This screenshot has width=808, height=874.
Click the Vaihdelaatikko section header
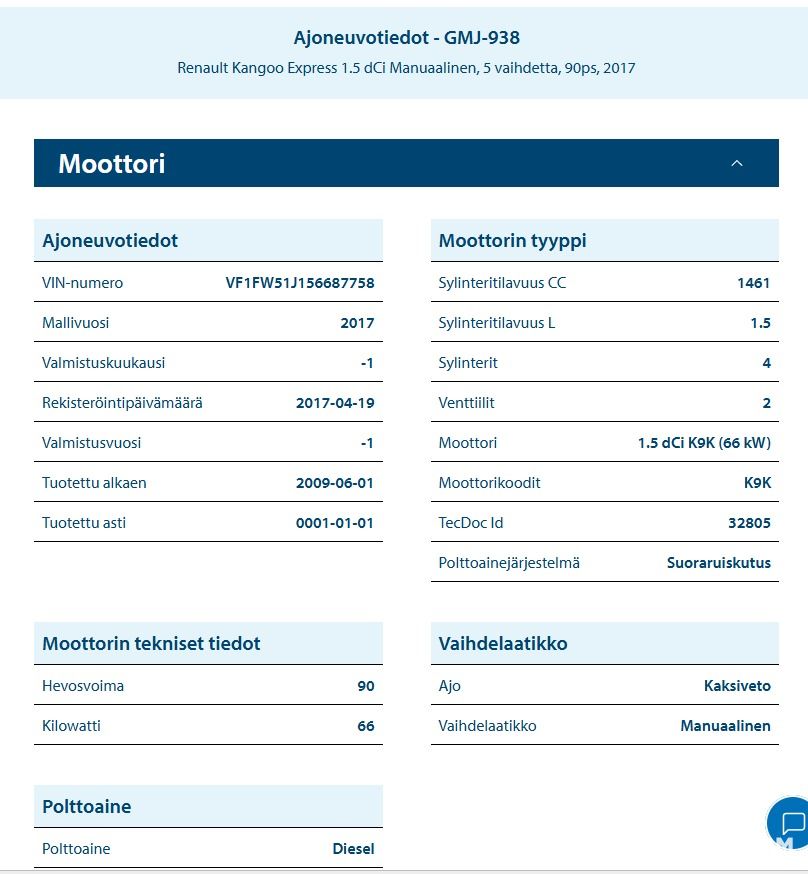(x=503, y=644)
